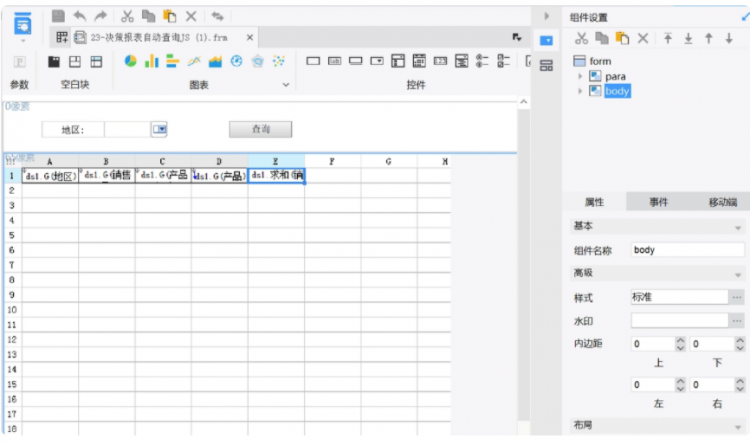Decrease 内边距 下 value with down arrow
This screenshot has width=750, height=445.
point(740,348)
